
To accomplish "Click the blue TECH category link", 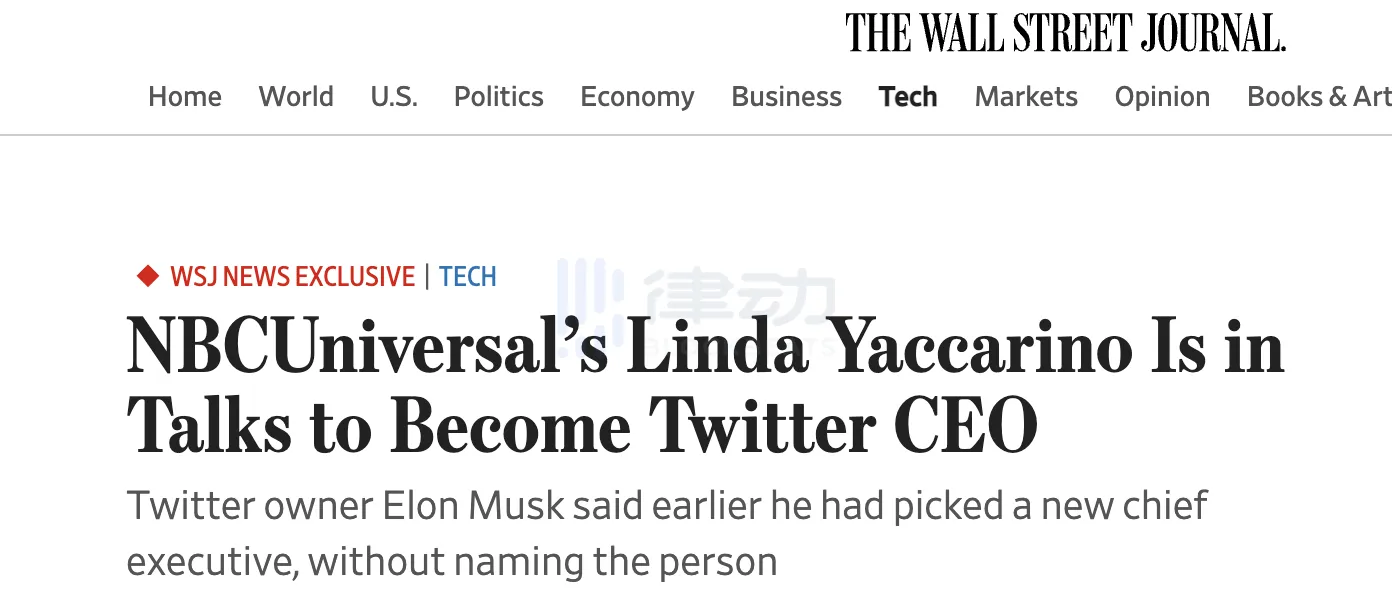I will [x=468, y=277].
